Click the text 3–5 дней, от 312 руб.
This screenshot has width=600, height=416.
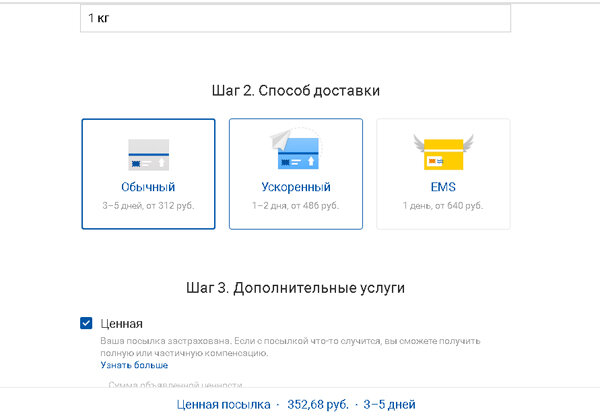(x=148, y=206)
